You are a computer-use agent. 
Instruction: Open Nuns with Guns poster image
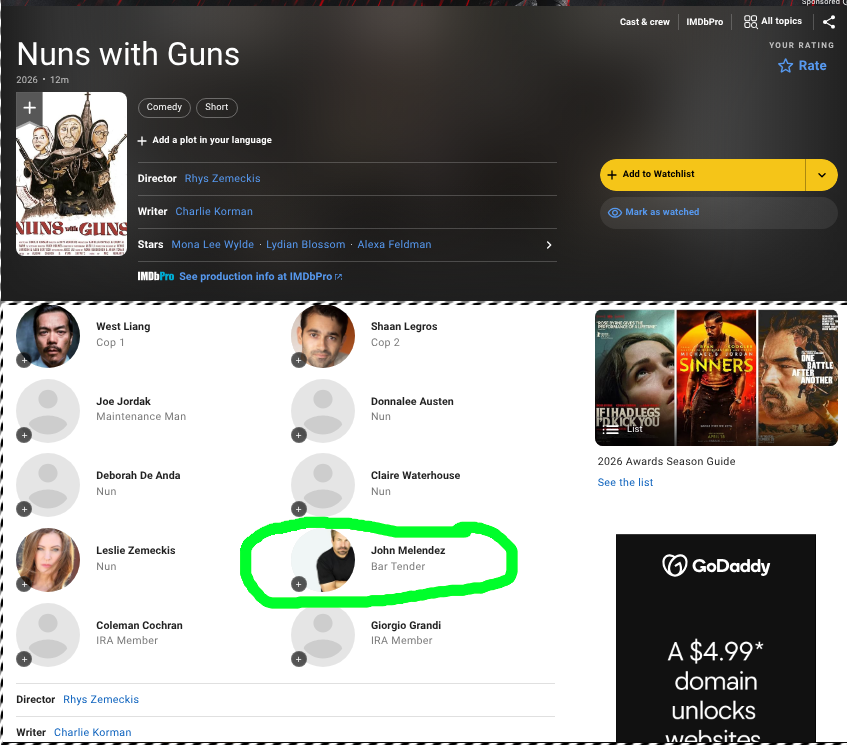point(71,174)
